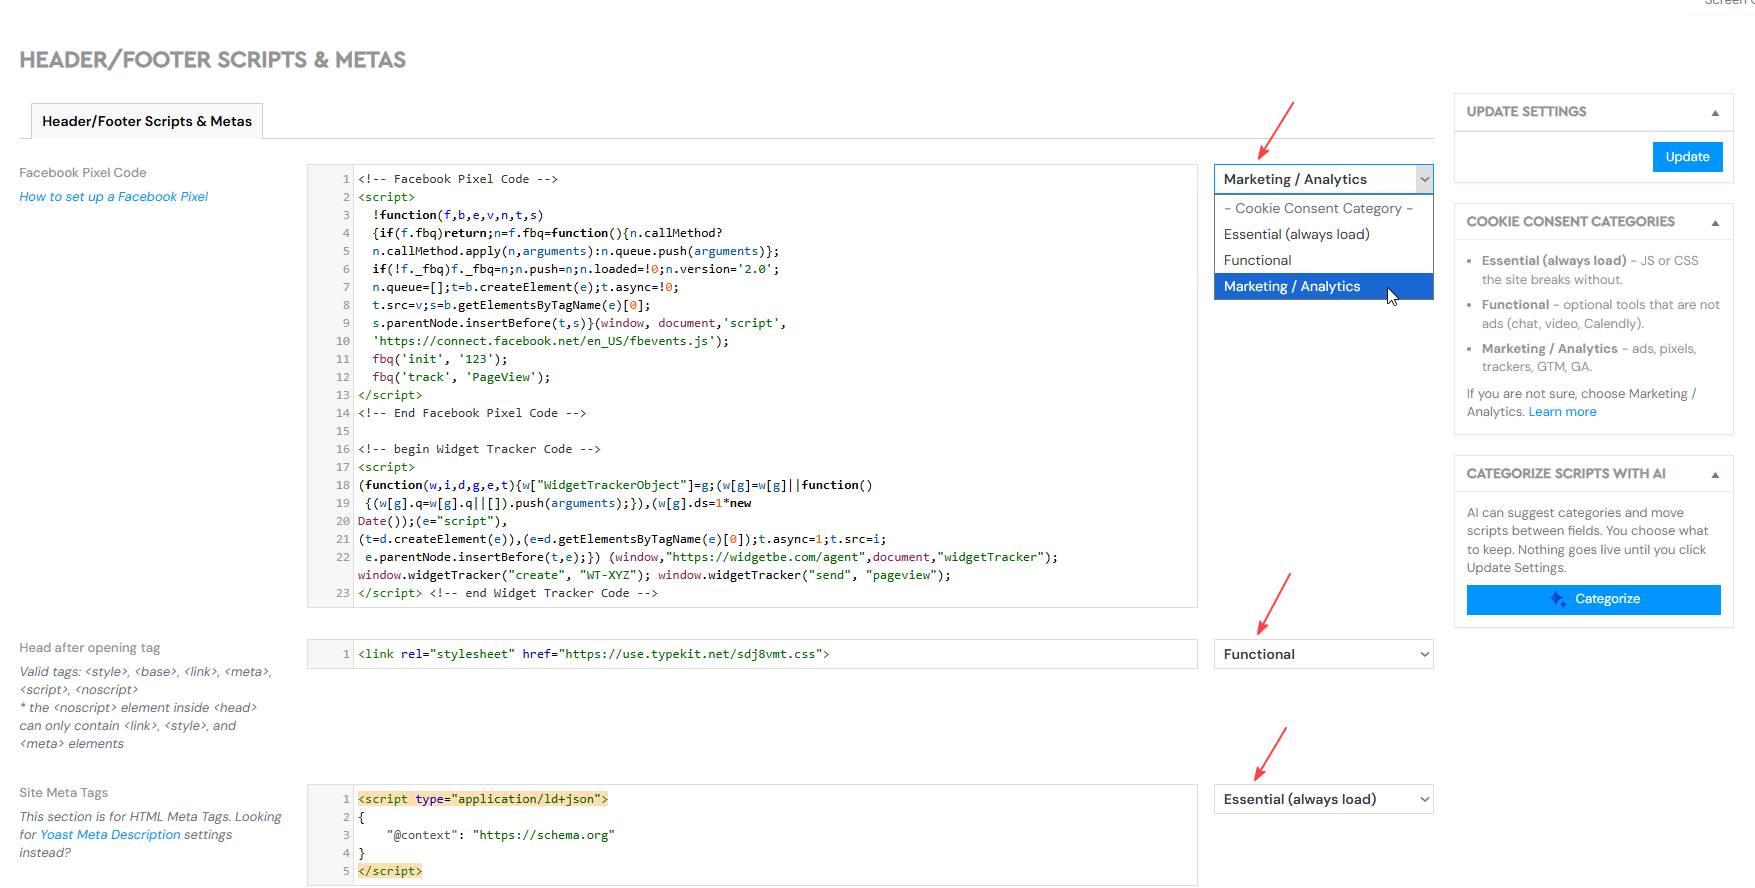Viewport: 1755px width, 888px height.
Task: Click the Update button
Action: tap(1687, 157)
